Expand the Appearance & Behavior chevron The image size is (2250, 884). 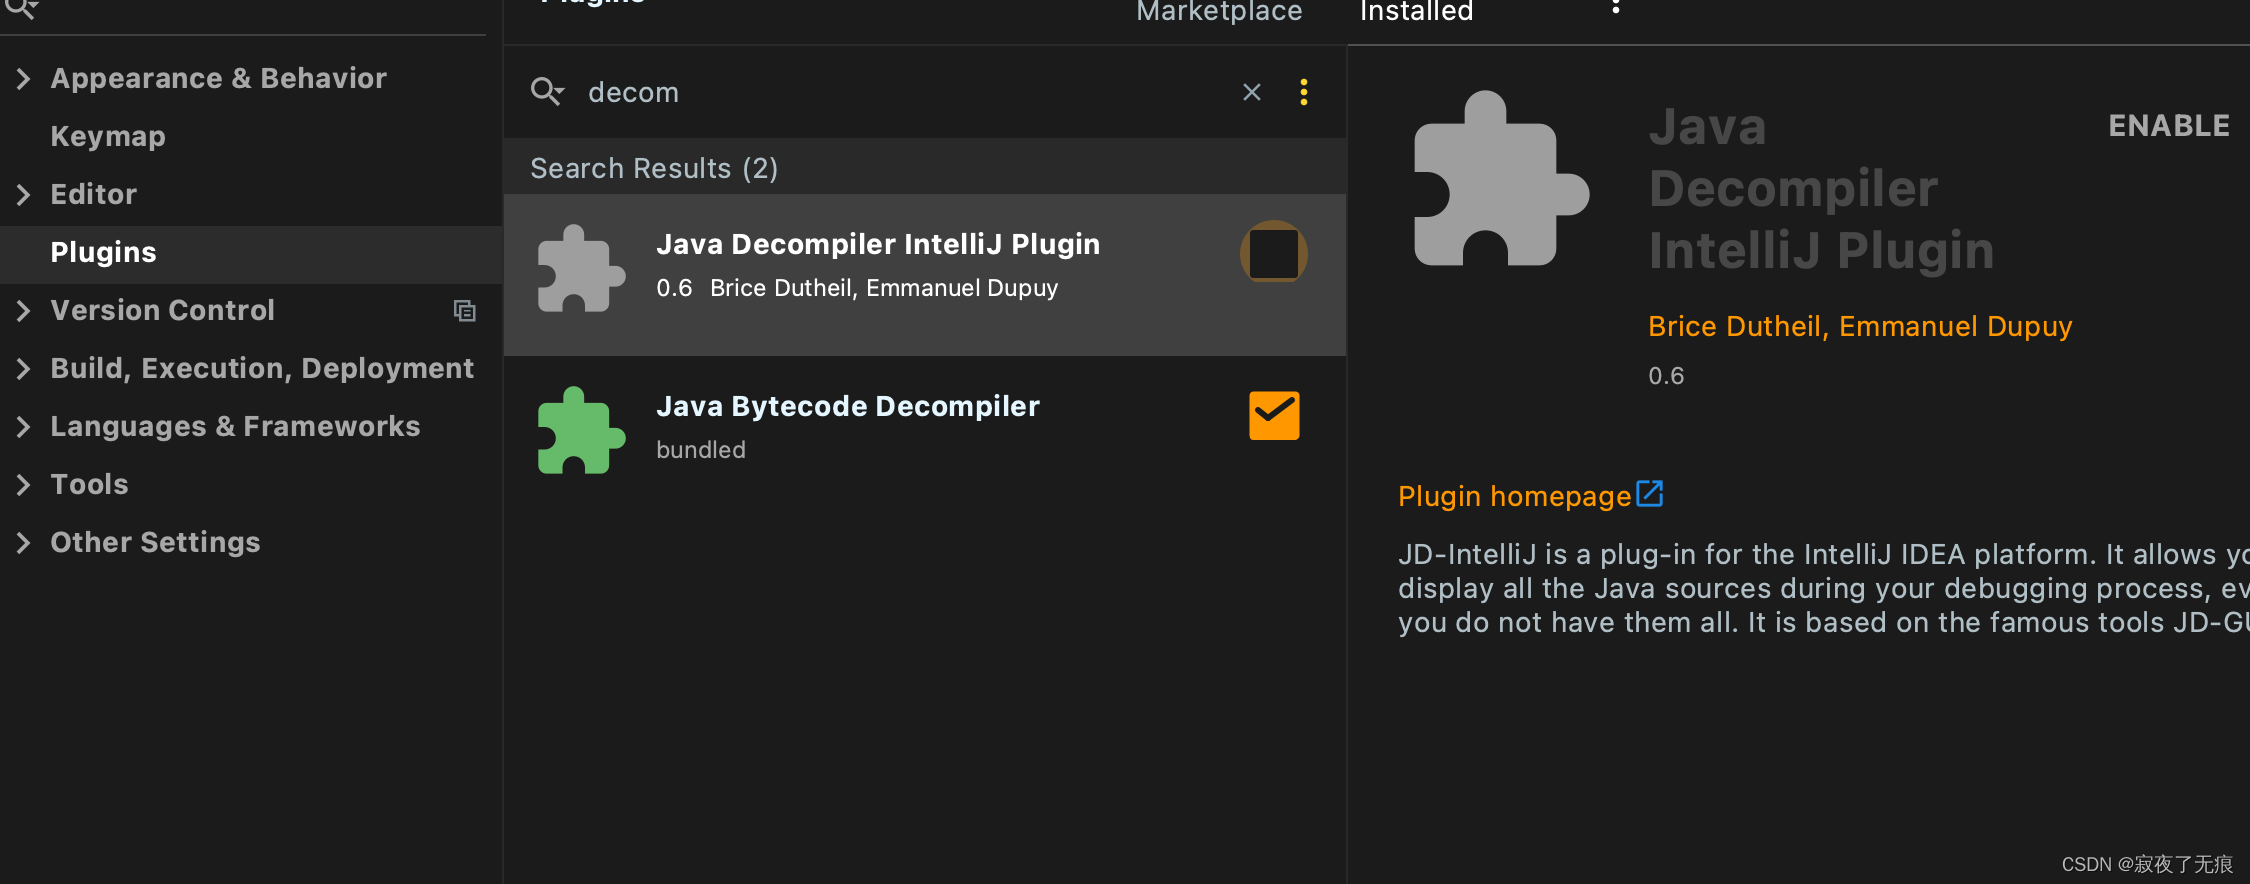(24, 78)
